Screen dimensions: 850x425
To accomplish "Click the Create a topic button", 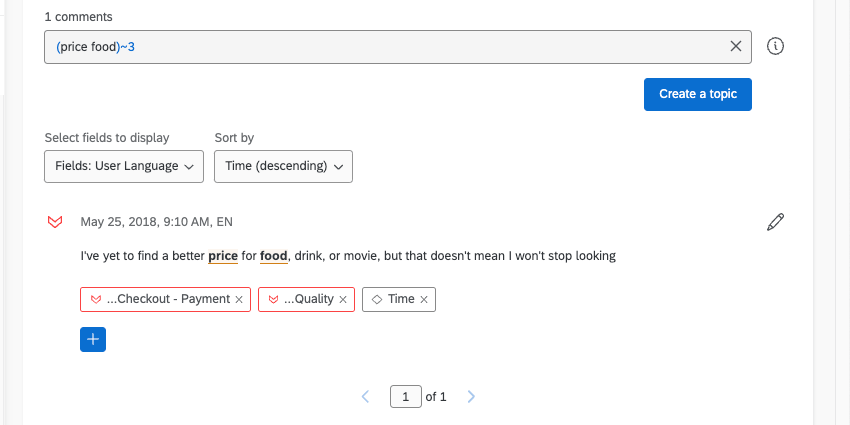I will (x=697, y=94).
